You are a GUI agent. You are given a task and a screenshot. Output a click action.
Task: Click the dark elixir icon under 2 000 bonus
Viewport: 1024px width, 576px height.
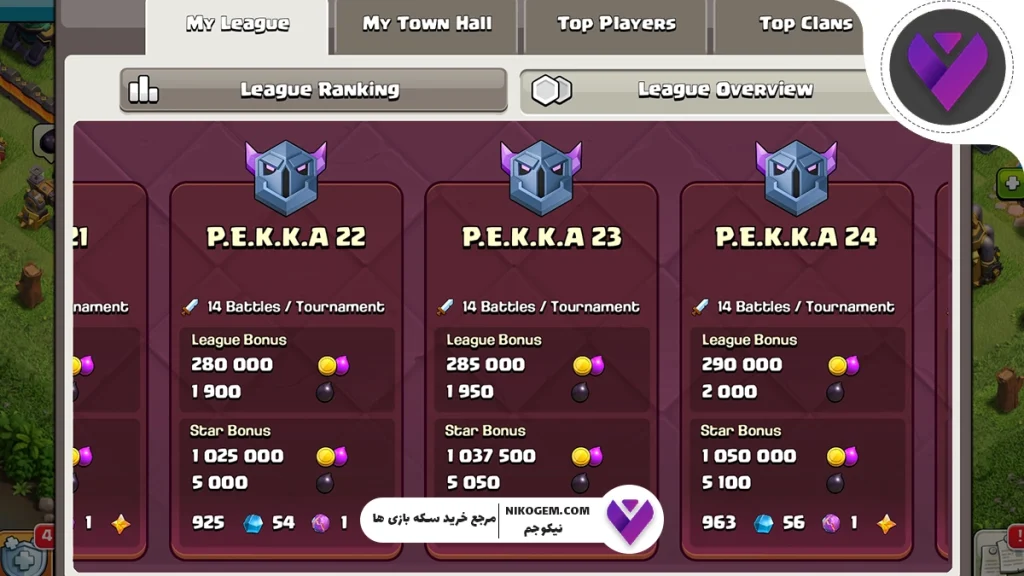[835, 392]
